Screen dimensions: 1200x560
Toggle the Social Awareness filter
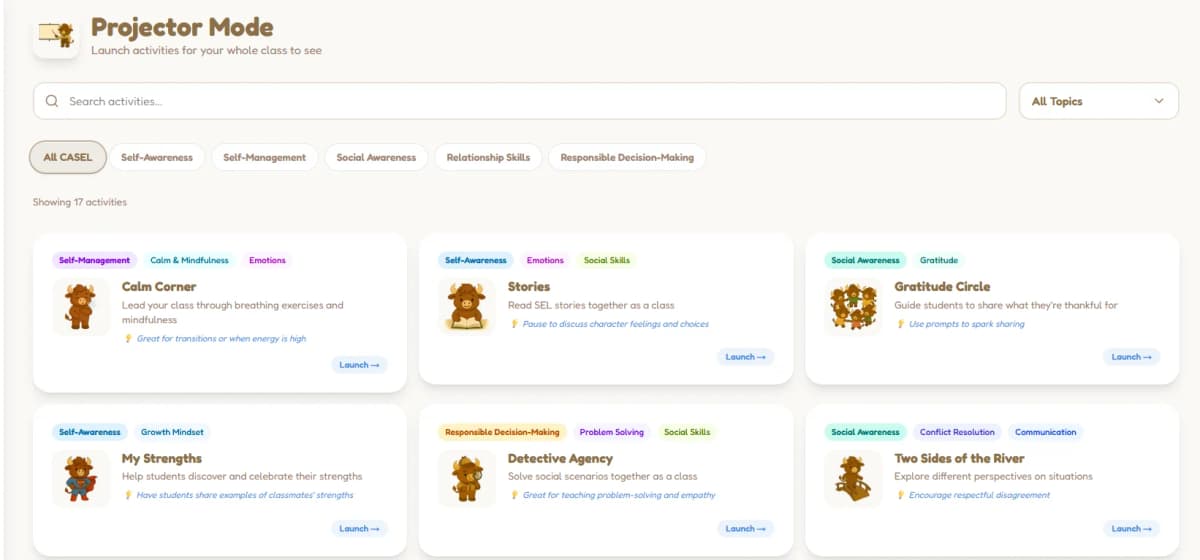pos(376,157)
